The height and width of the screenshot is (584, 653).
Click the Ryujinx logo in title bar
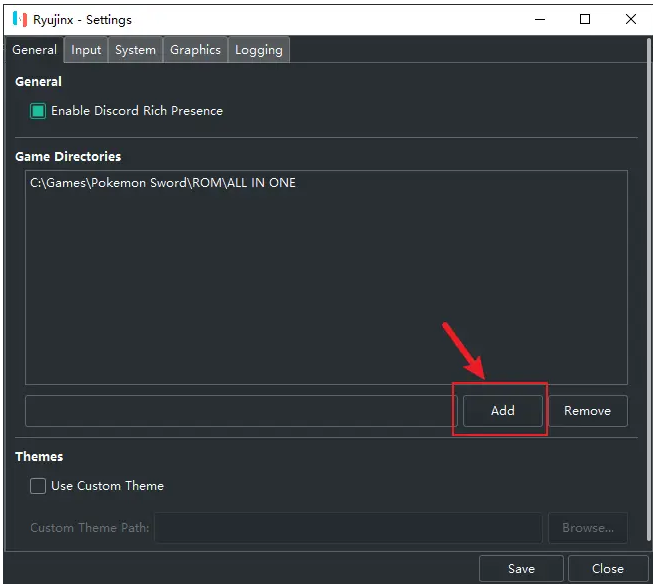pyautogui.click(x=19, y=19)
